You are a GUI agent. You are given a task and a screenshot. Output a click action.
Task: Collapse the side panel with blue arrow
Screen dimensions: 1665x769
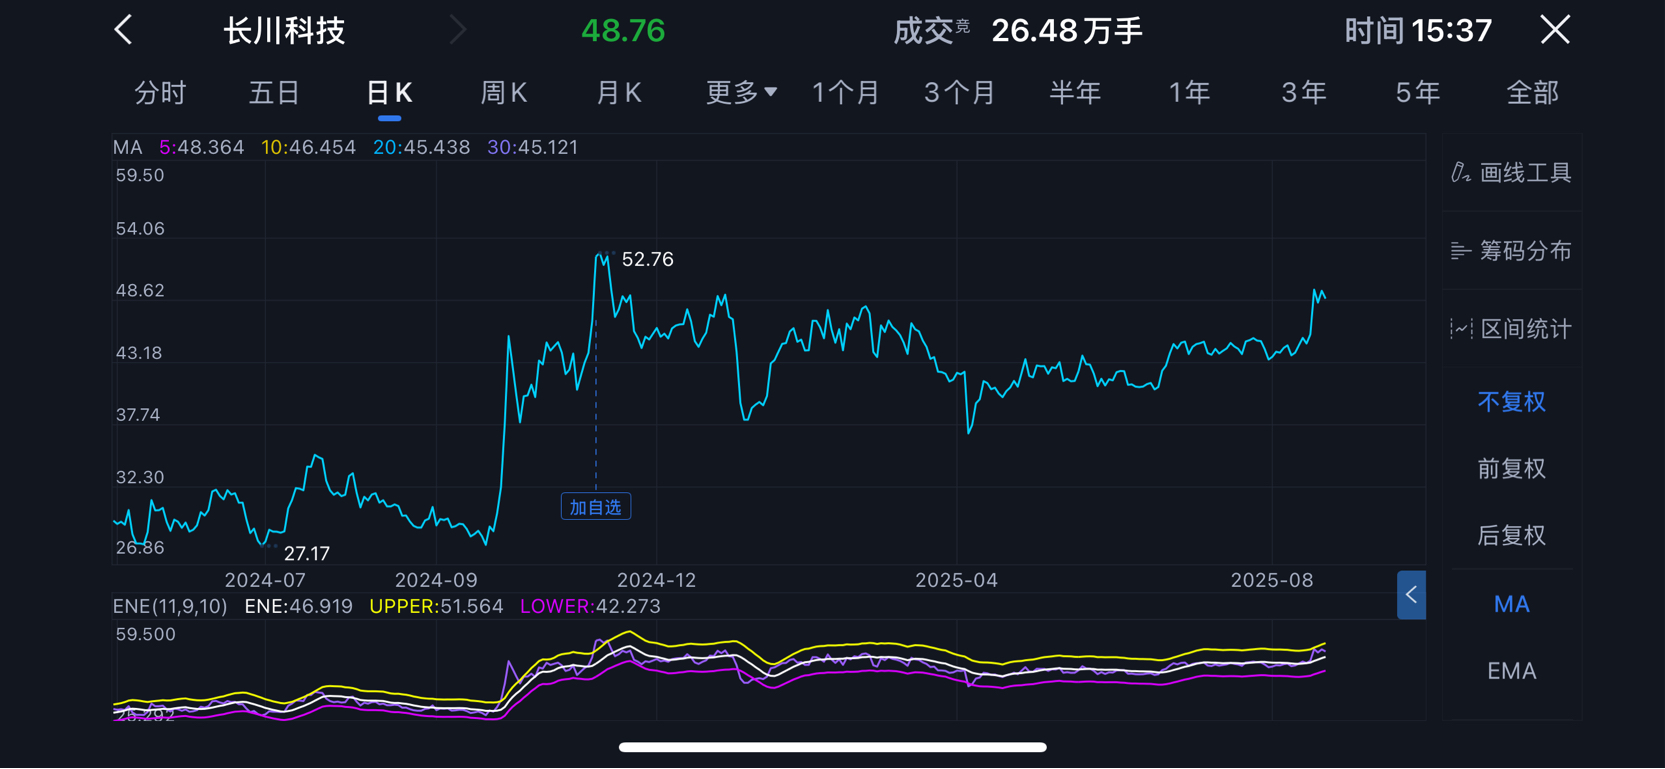pyautogui.click(x=1411, y=595)
